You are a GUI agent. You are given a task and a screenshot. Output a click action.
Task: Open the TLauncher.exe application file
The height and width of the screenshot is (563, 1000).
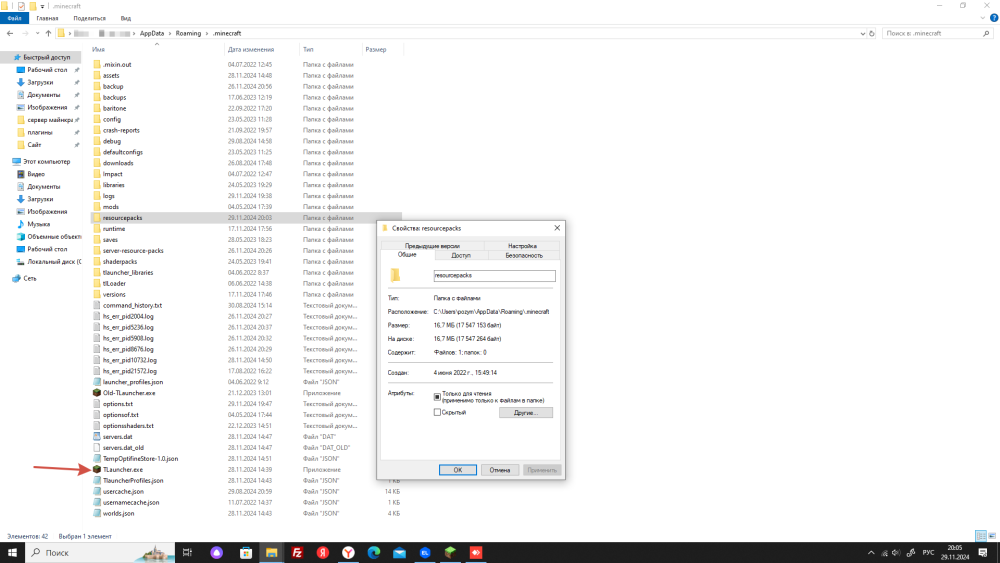click(x=122, y=469)
